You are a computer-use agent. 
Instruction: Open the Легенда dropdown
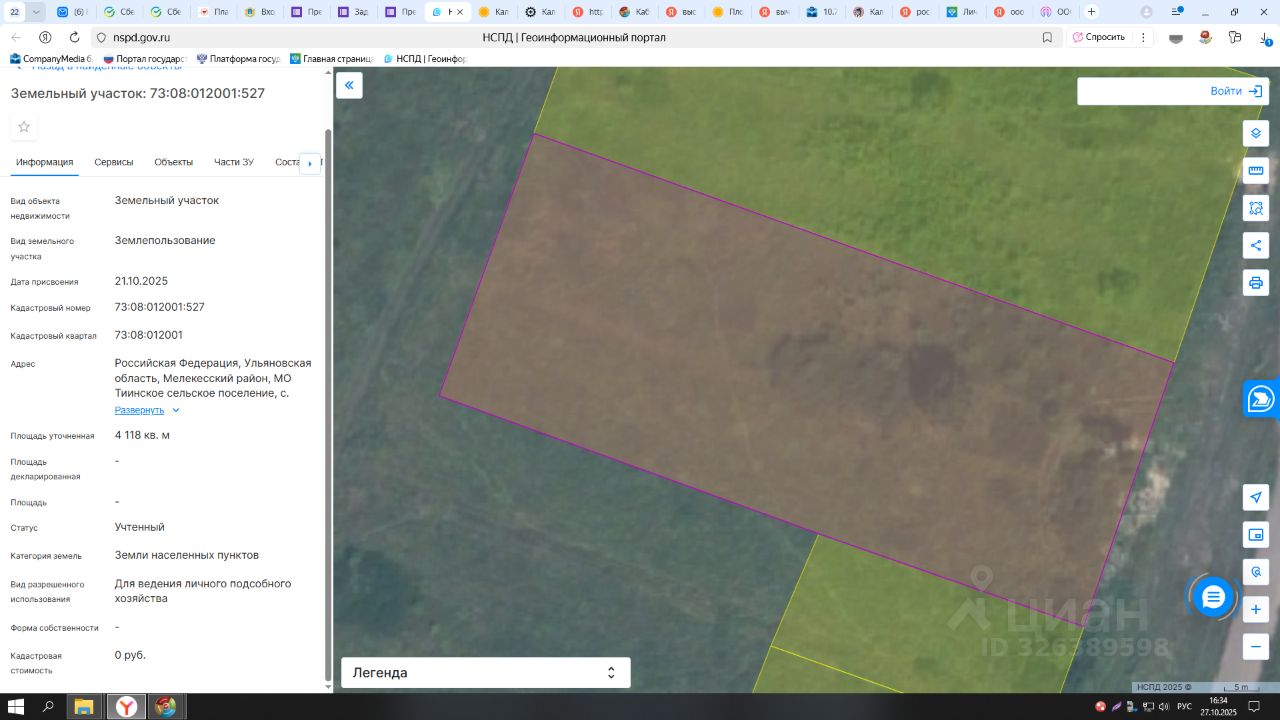pos(485,673)
